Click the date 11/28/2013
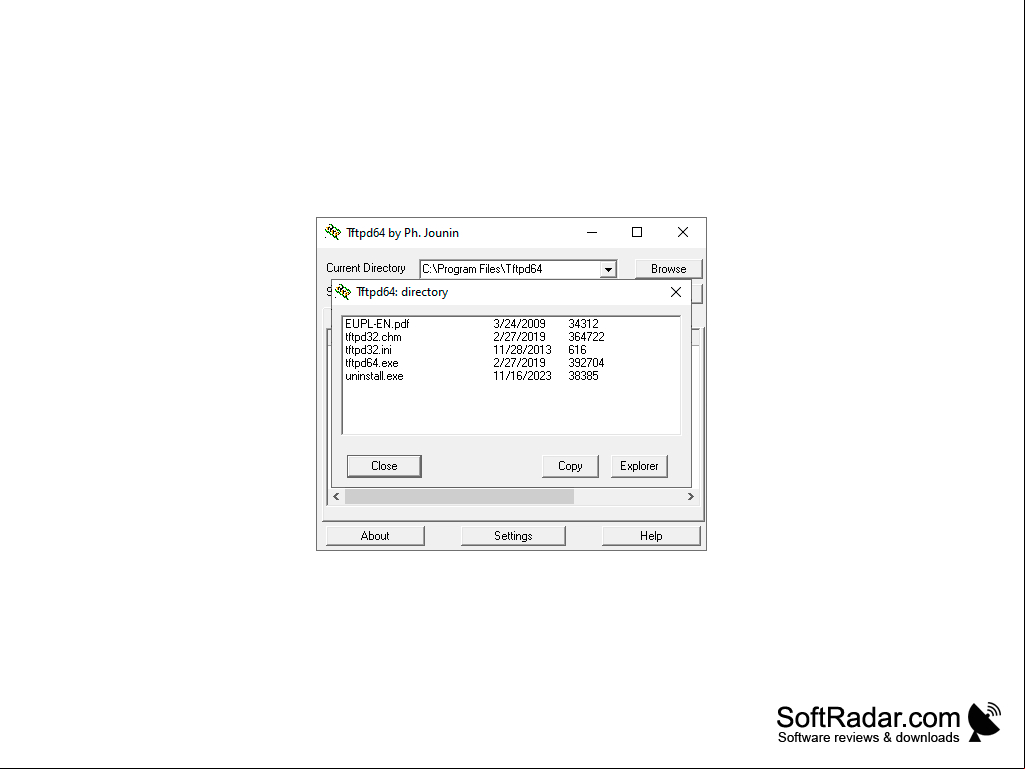The image size is (1025, 769). pyautogui.click(x=522, y=350)
